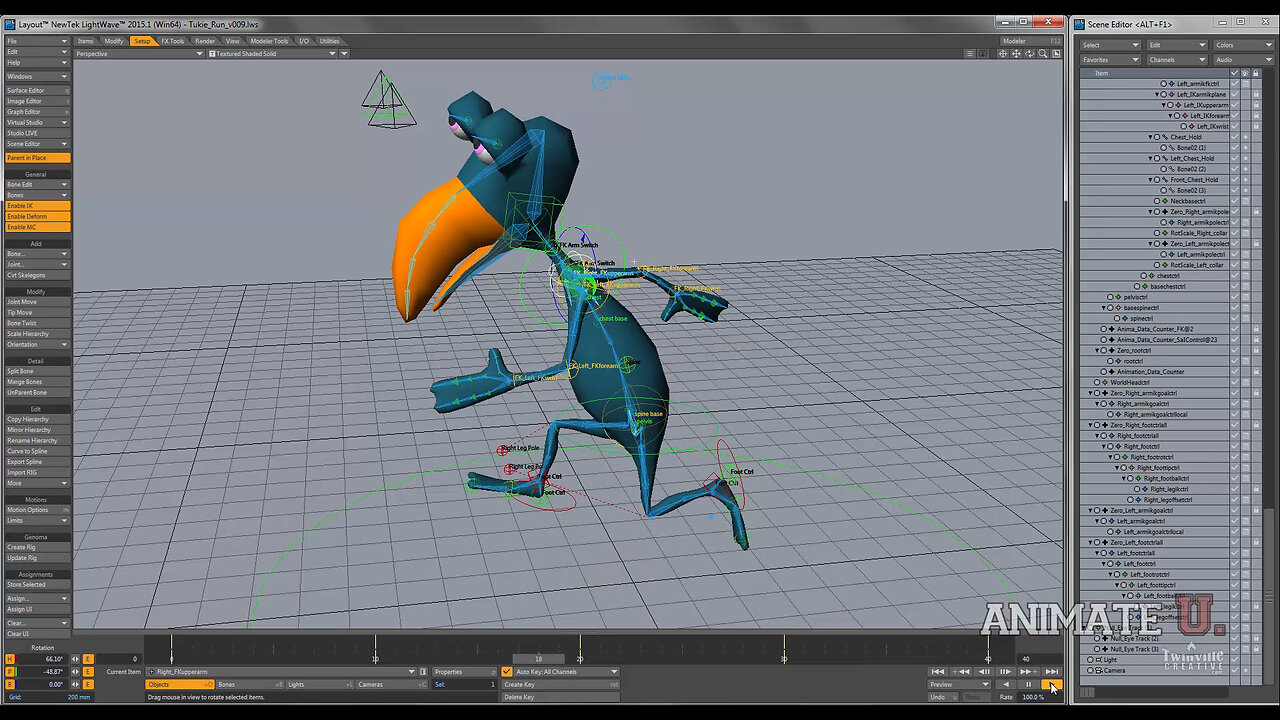
Task: Click the B rotation channel button
Action: pos(10,684)
